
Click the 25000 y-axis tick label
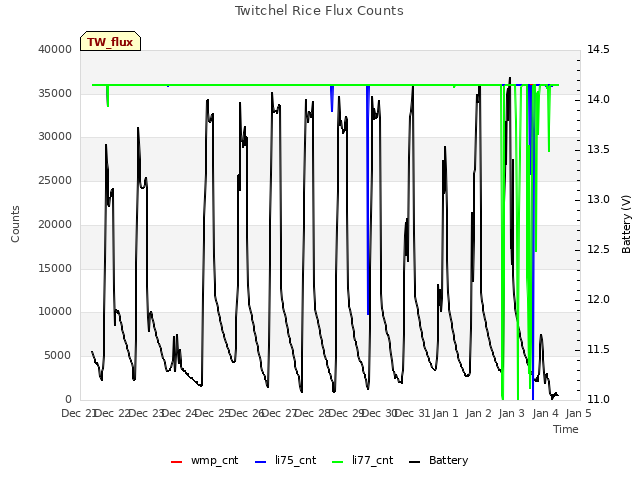55,180
